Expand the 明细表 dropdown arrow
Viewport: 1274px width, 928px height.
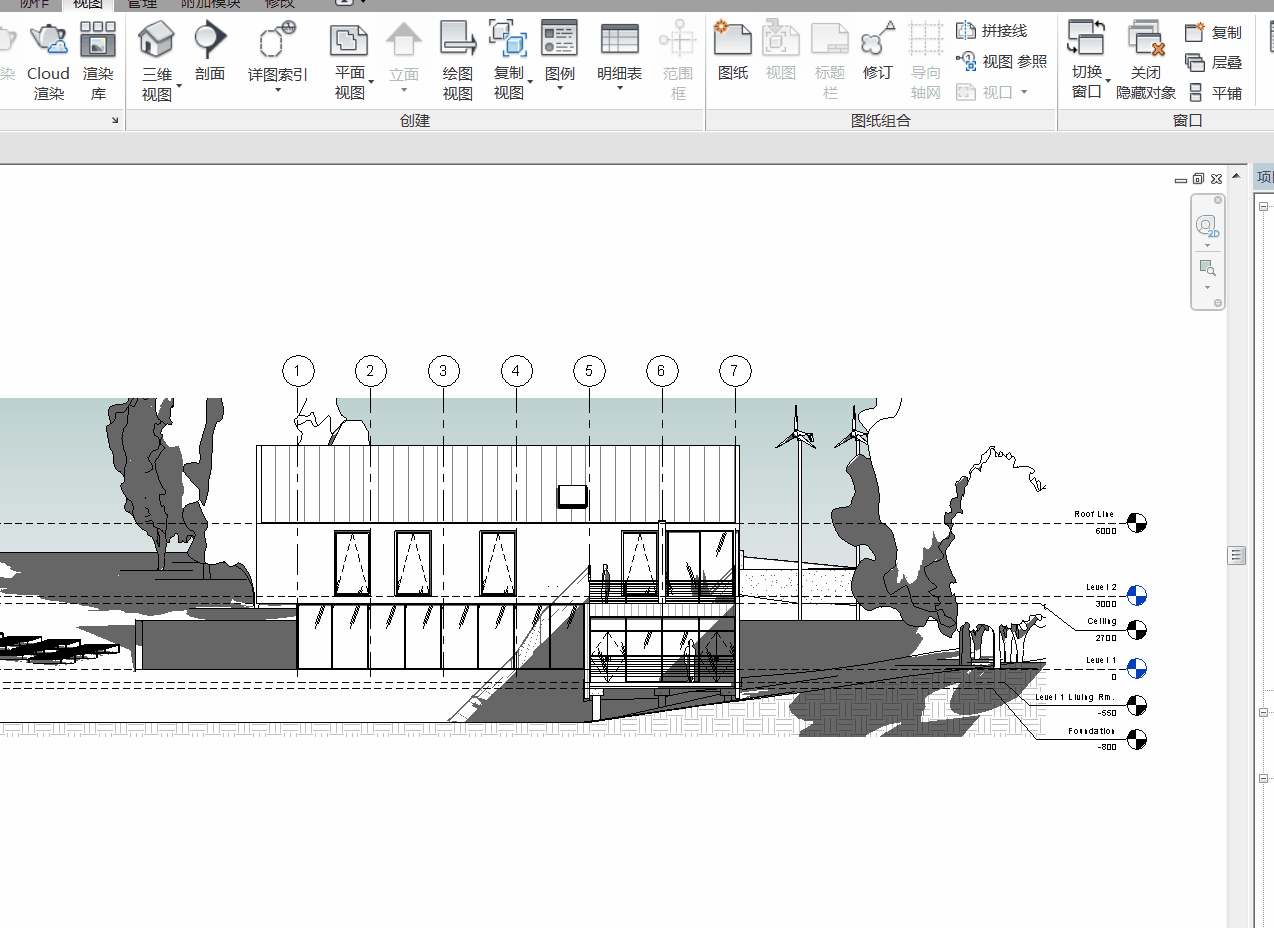point(619,89)
